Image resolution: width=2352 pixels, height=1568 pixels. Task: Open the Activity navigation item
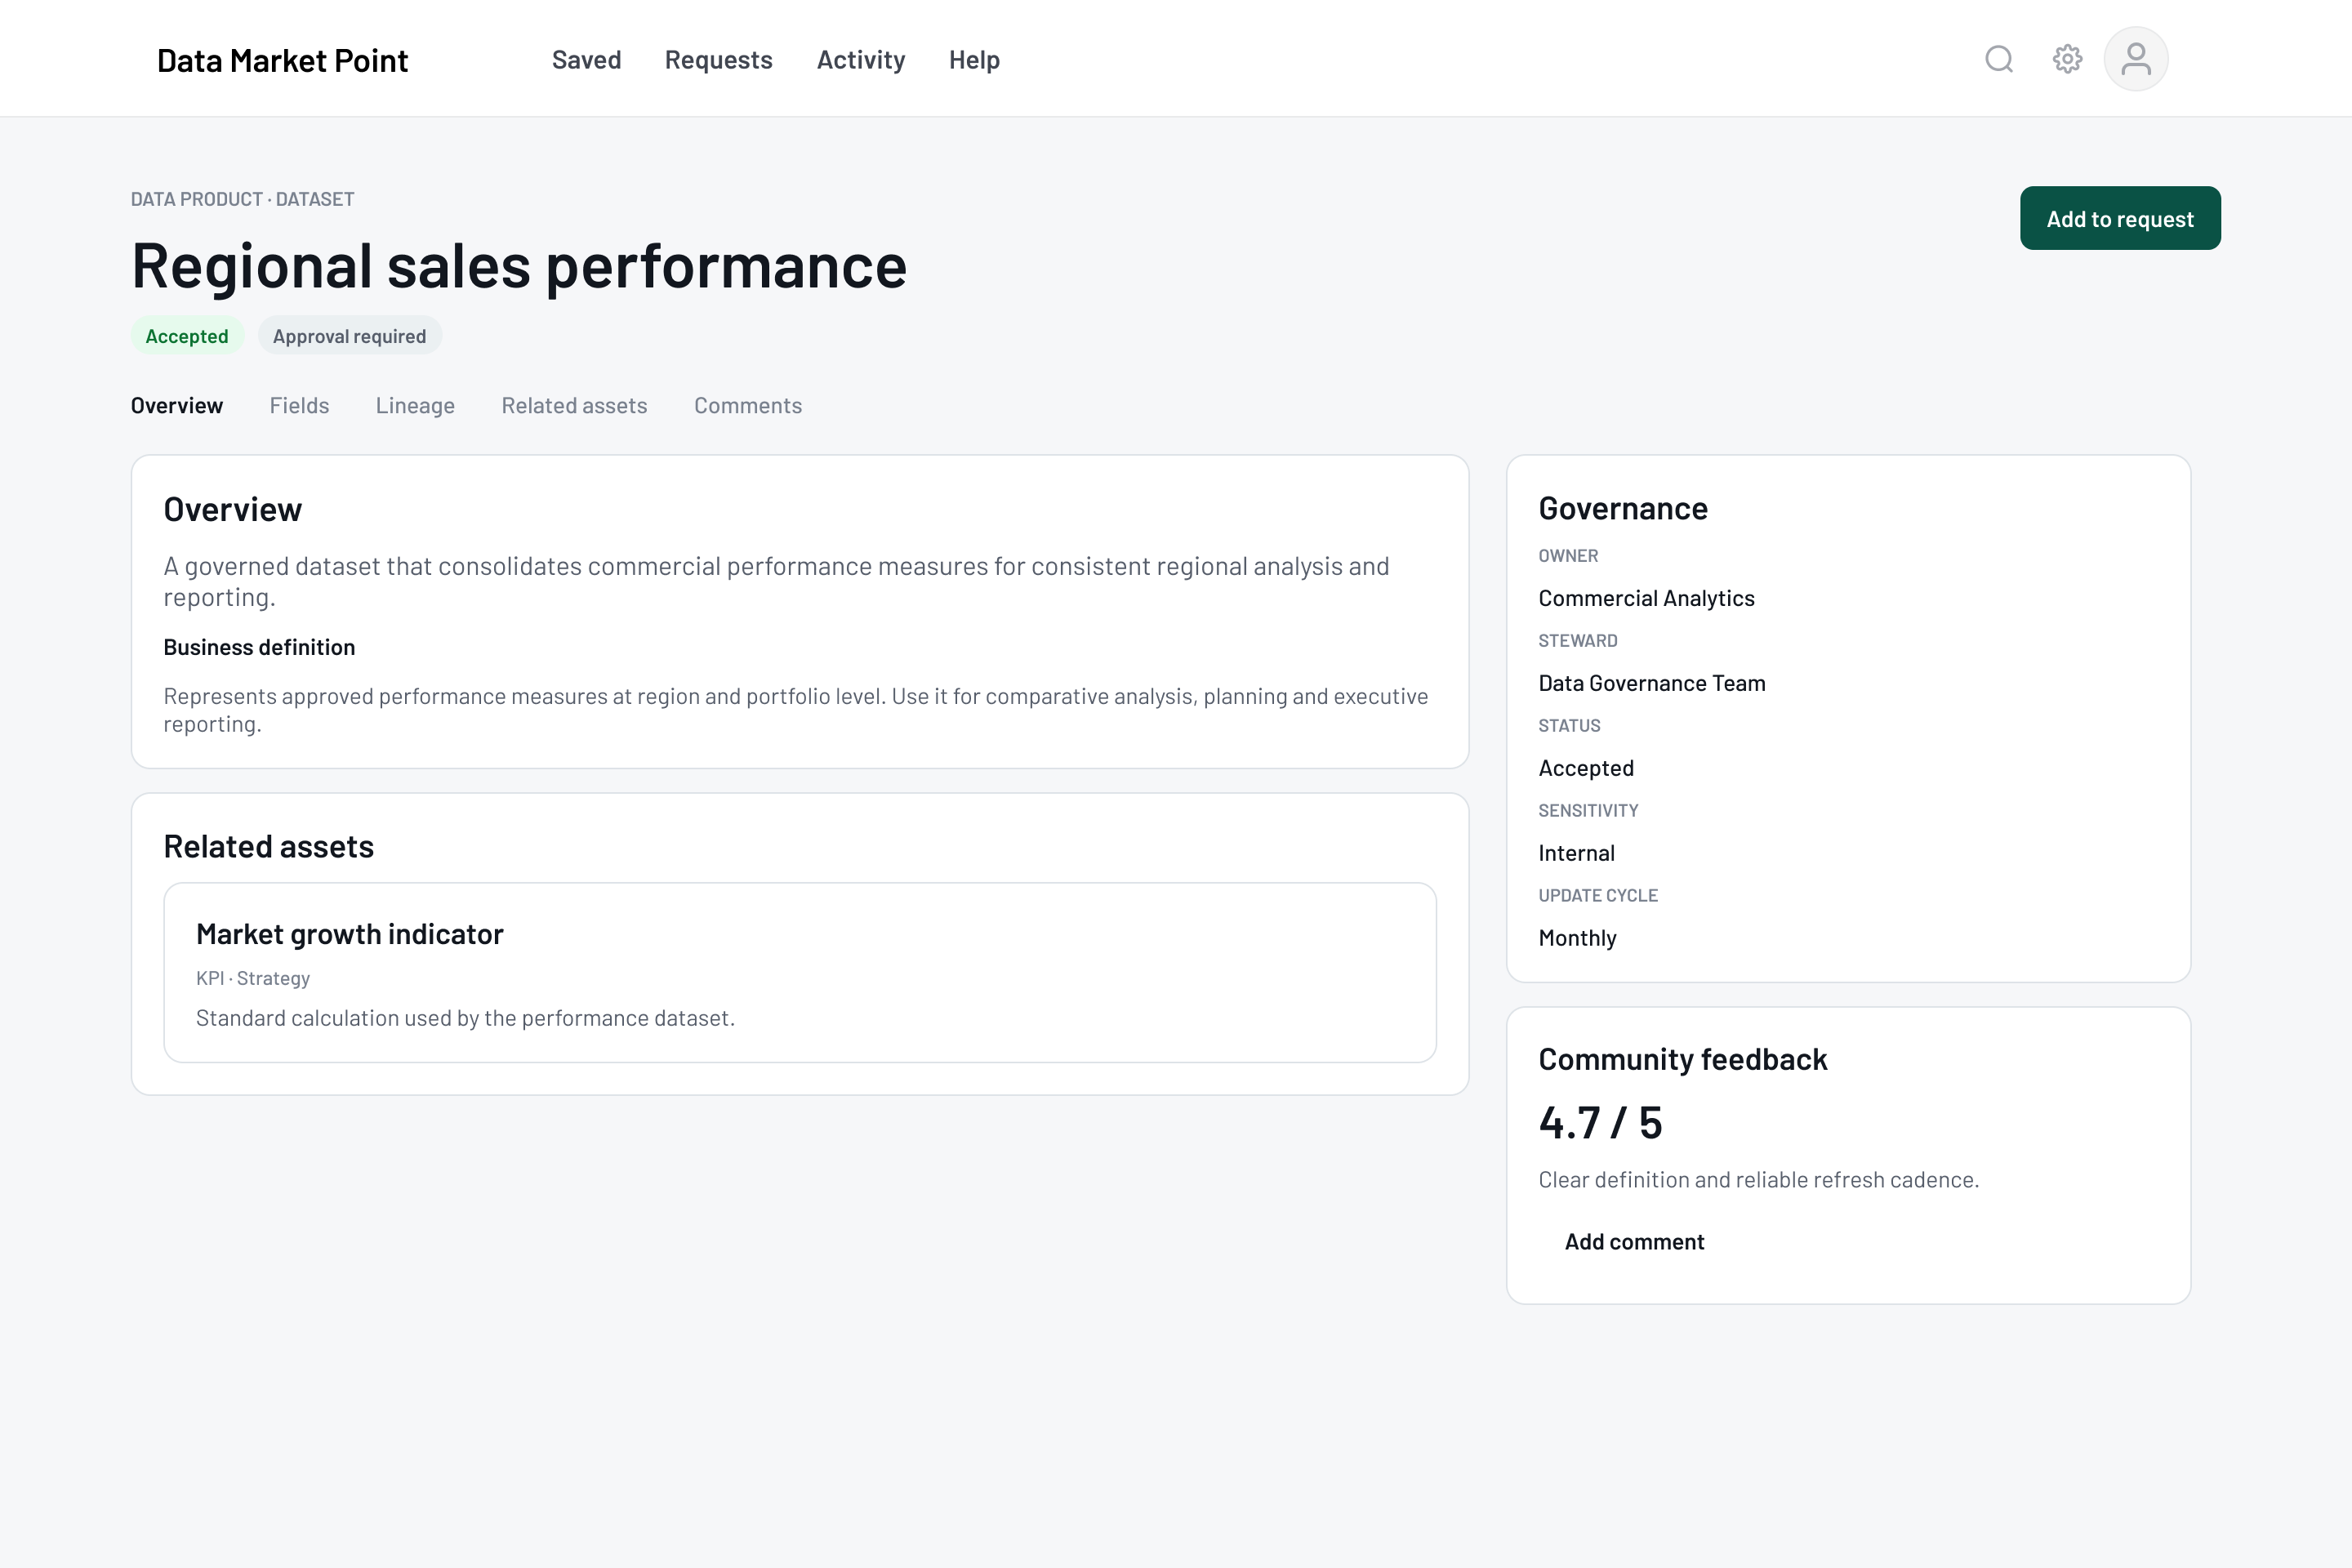861,60
